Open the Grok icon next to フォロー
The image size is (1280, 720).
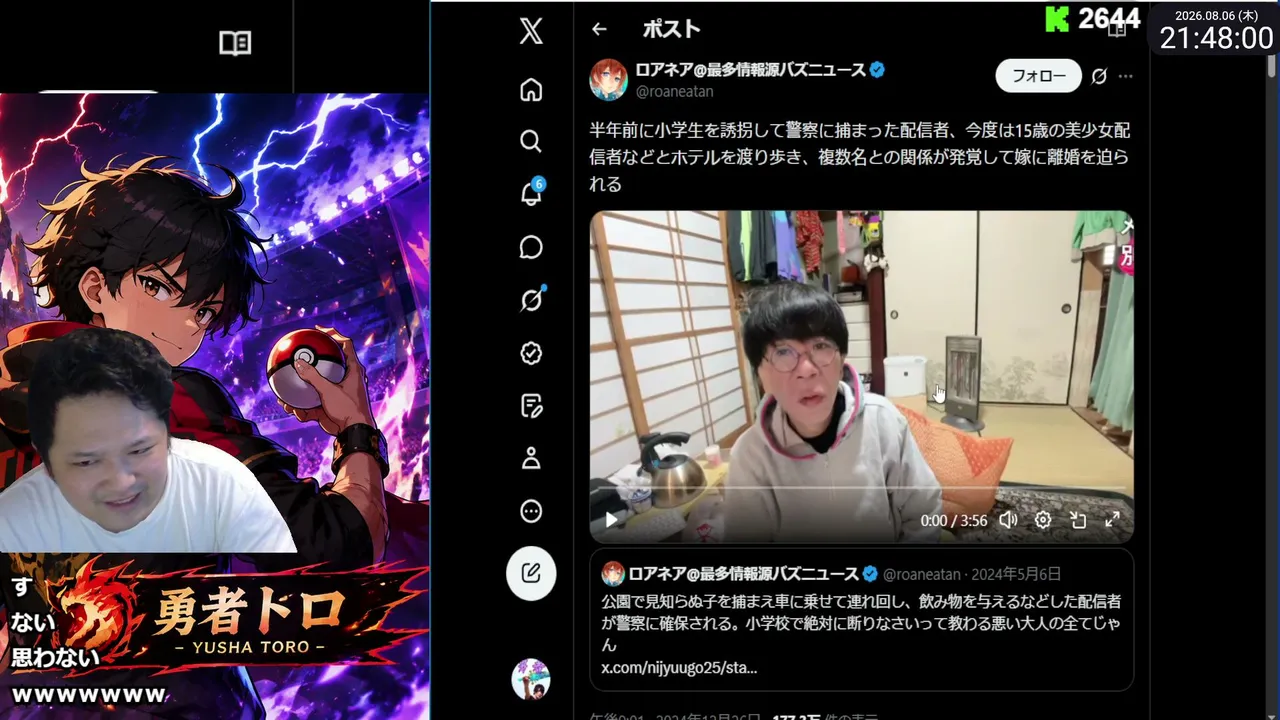point(1099,76)
